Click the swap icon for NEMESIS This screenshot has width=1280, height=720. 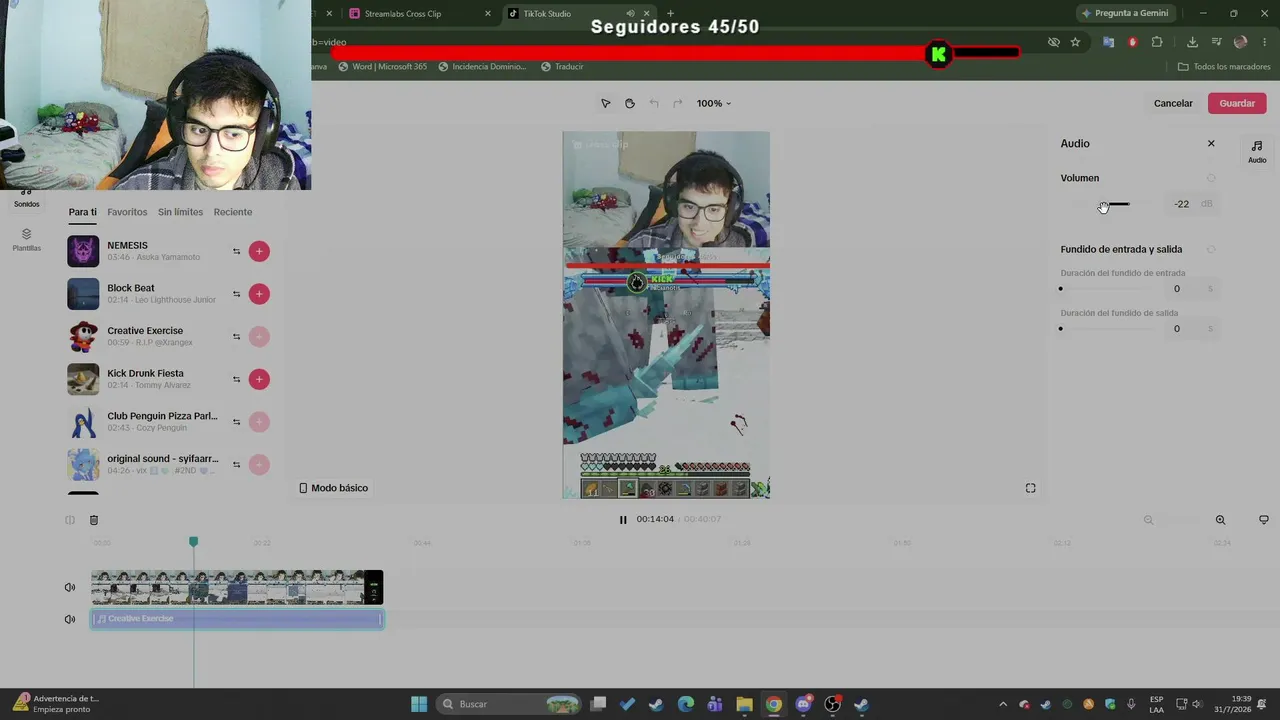(x=237, y=252)
